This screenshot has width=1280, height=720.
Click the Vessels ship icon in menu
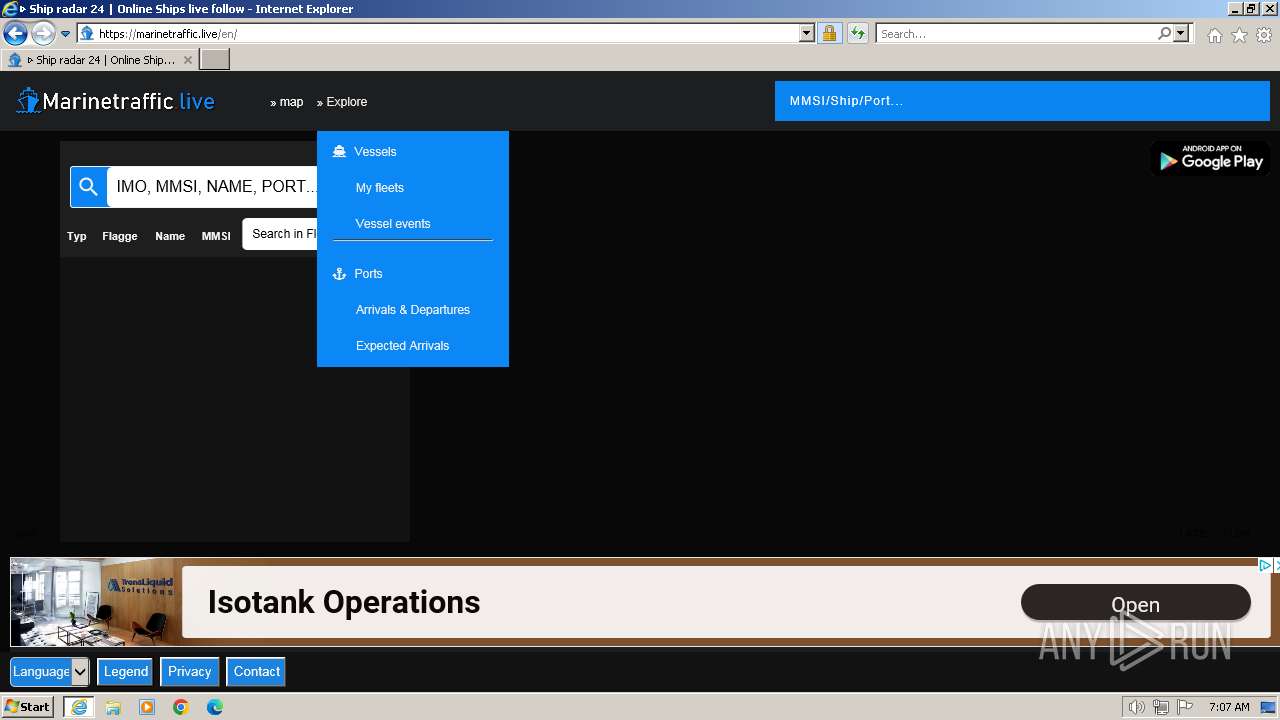(x=339, y=151)
